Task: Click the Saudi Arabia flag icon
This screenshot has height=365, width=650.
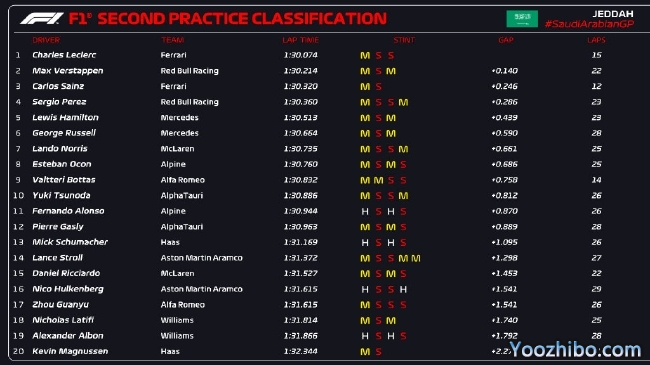Action: (x=522, y=19)
